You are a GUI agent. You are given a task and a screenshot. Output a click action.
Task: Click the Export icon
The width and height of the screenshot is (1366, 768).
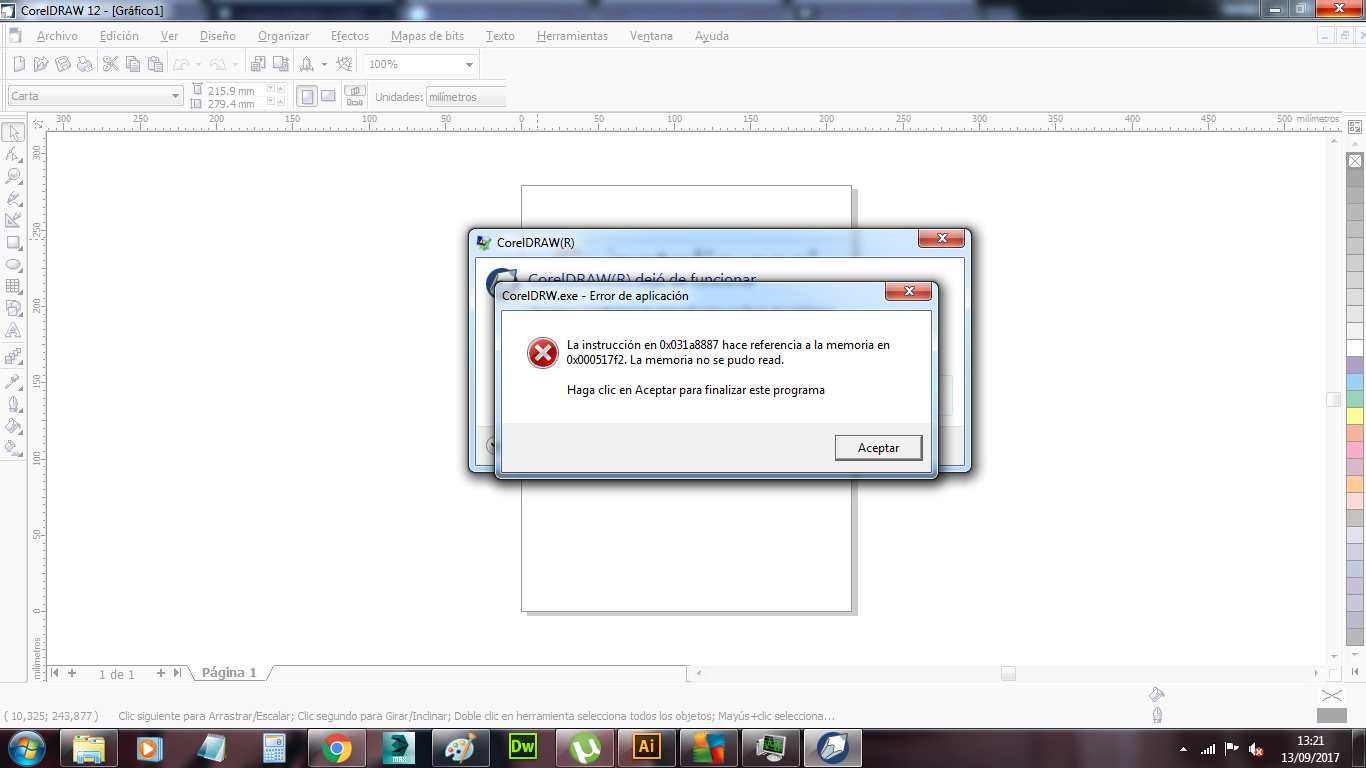click(x=280, y=64)
